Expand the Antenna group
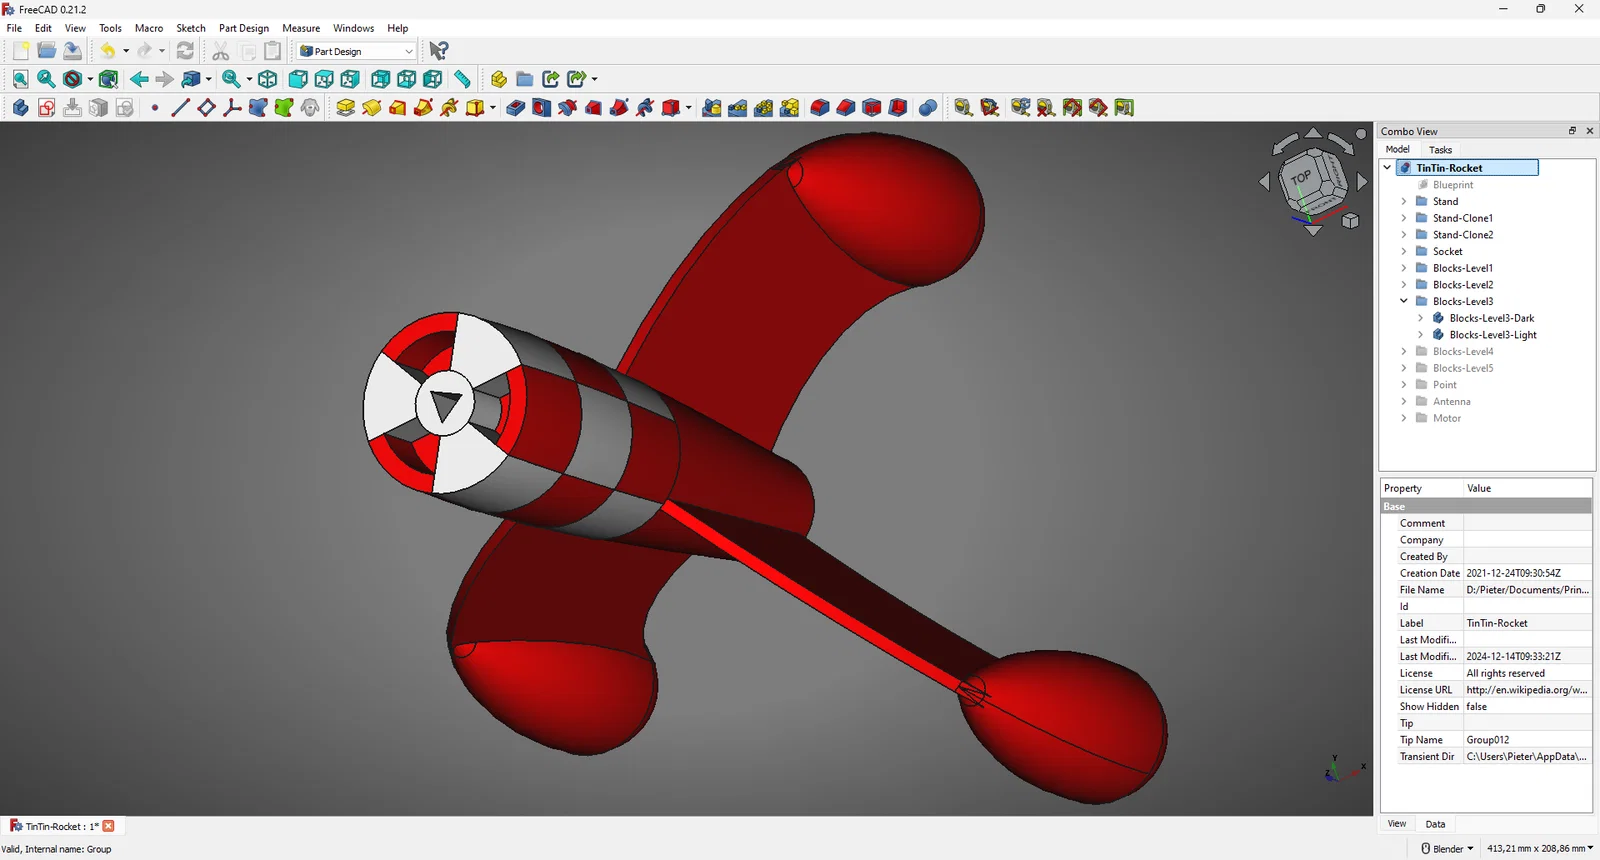1600x860 pixels. tap(1404, 402)
